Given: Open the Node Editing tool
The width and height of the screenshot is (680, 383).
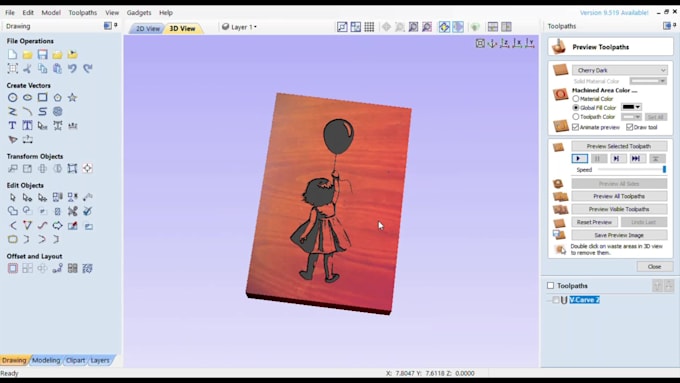Looking at the screenshot, I should click(27, 197).
